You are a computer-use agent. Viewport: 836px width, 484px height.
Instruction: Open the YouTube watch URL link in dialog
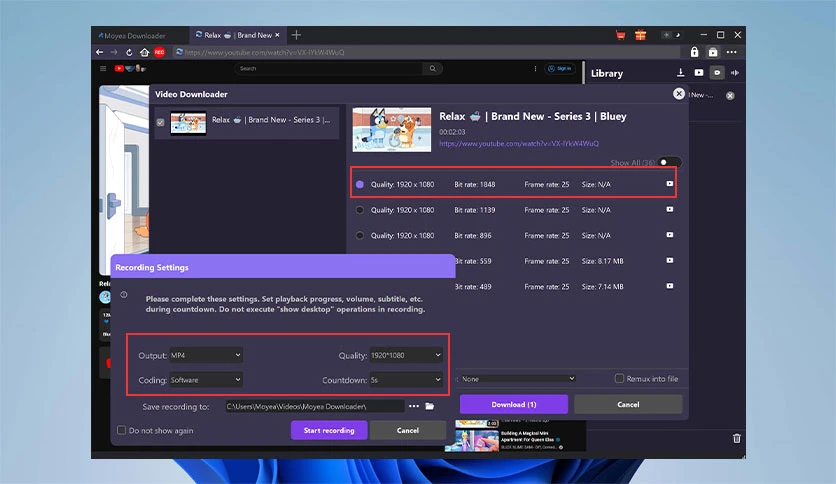tap(519, 143)
